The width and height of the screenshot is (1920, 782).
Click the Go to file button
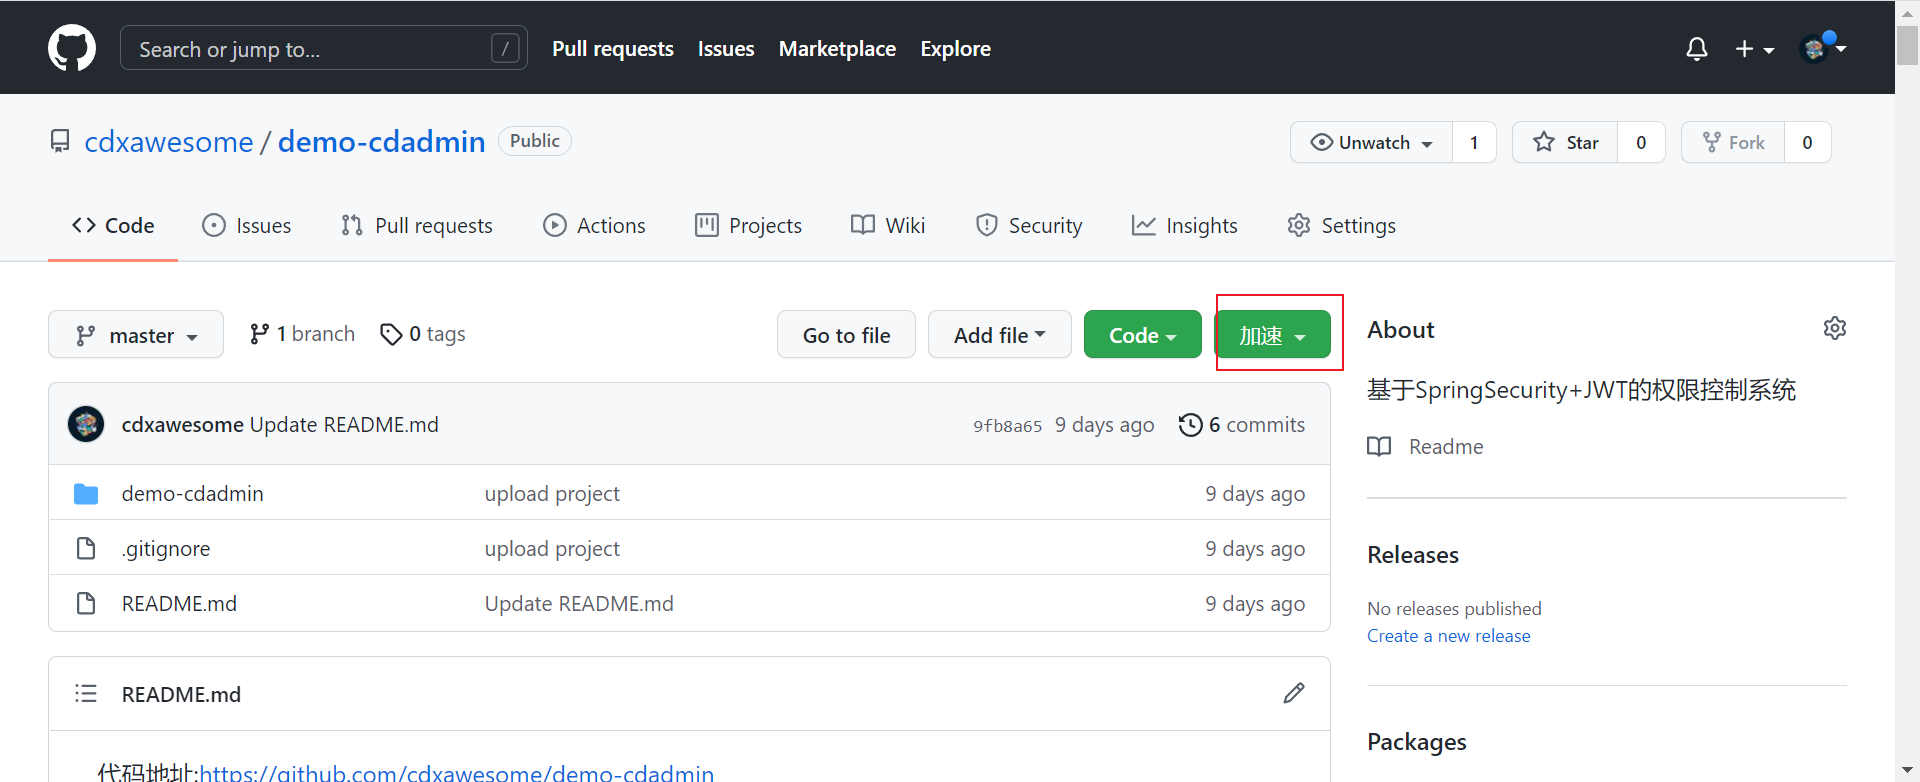[846, 335]
